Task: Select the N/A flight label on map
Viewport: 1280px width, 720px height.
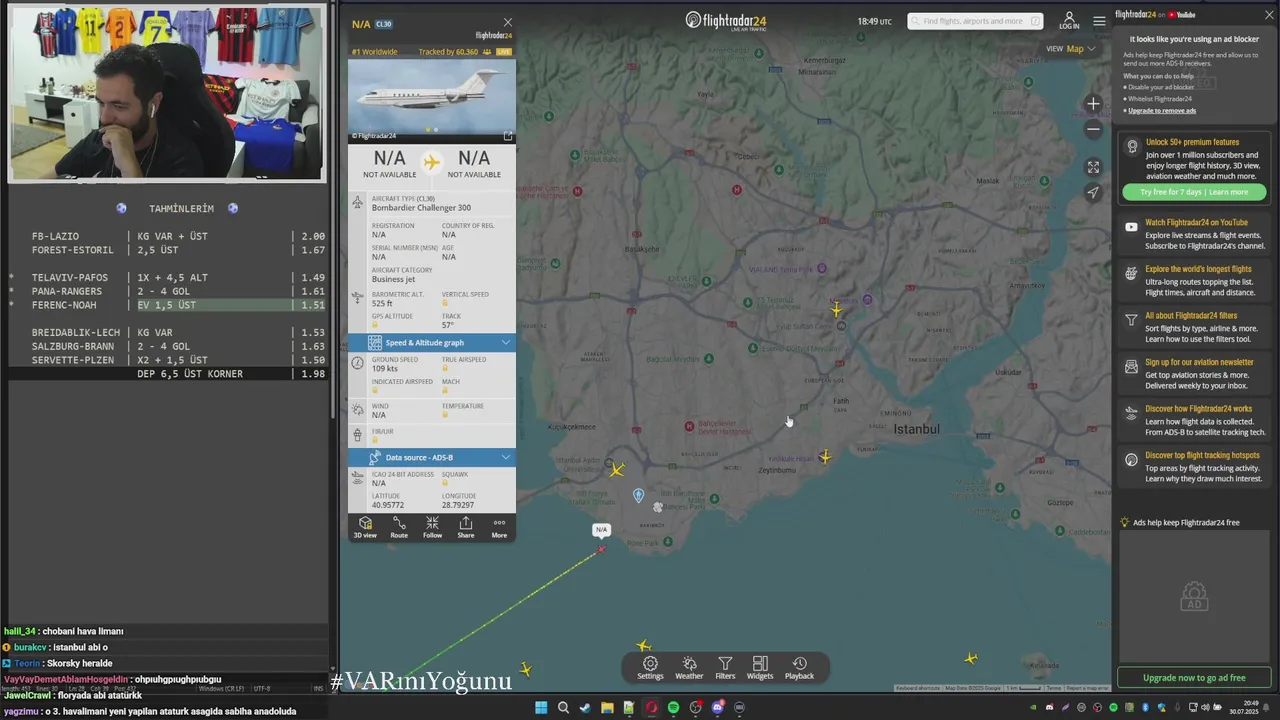Action: coord(601,530)
